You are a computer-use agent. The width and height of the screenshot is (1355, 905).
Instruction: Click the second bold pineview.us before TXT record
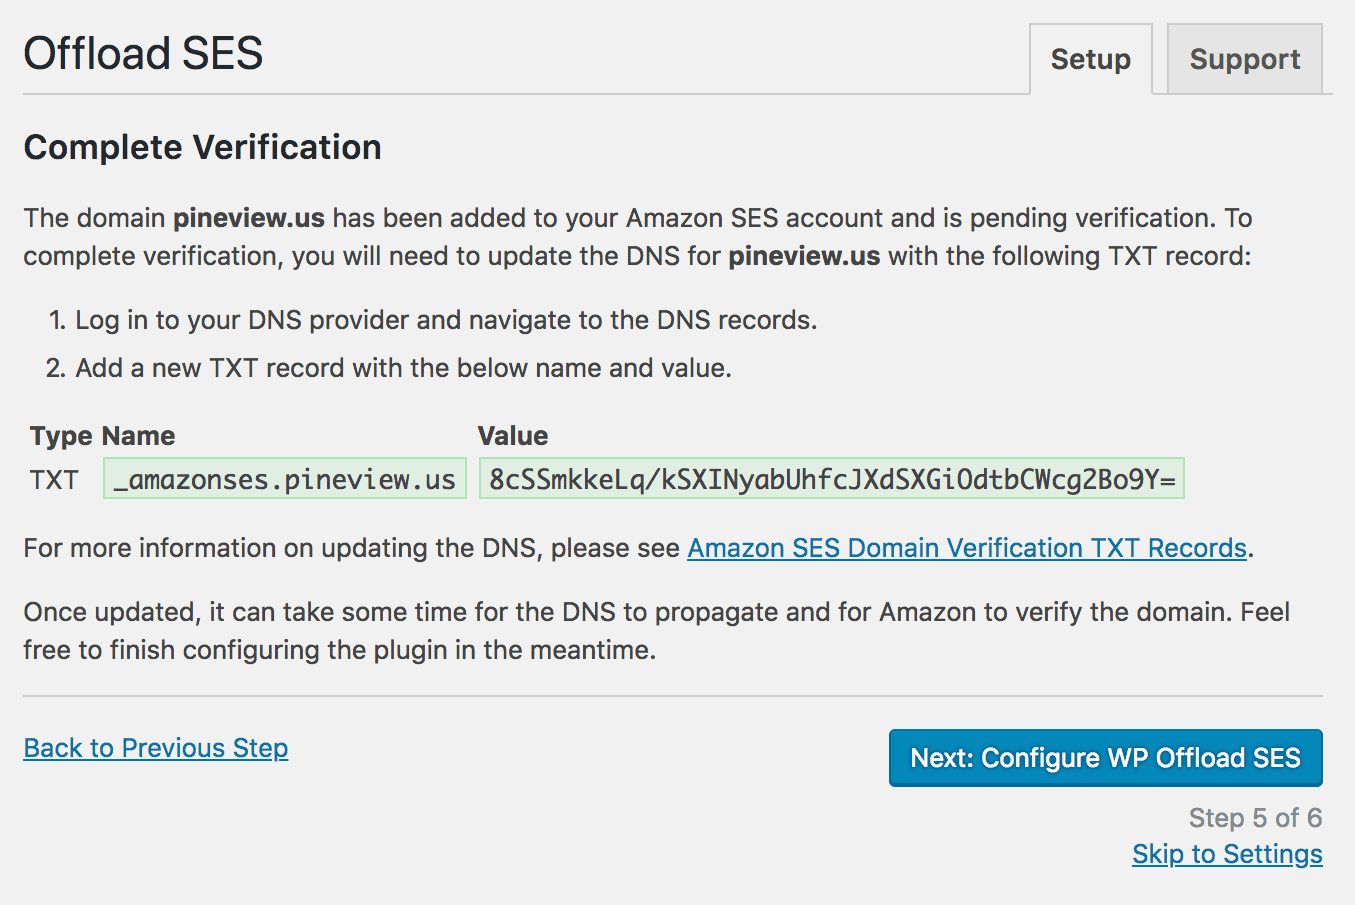coord(804,256)
